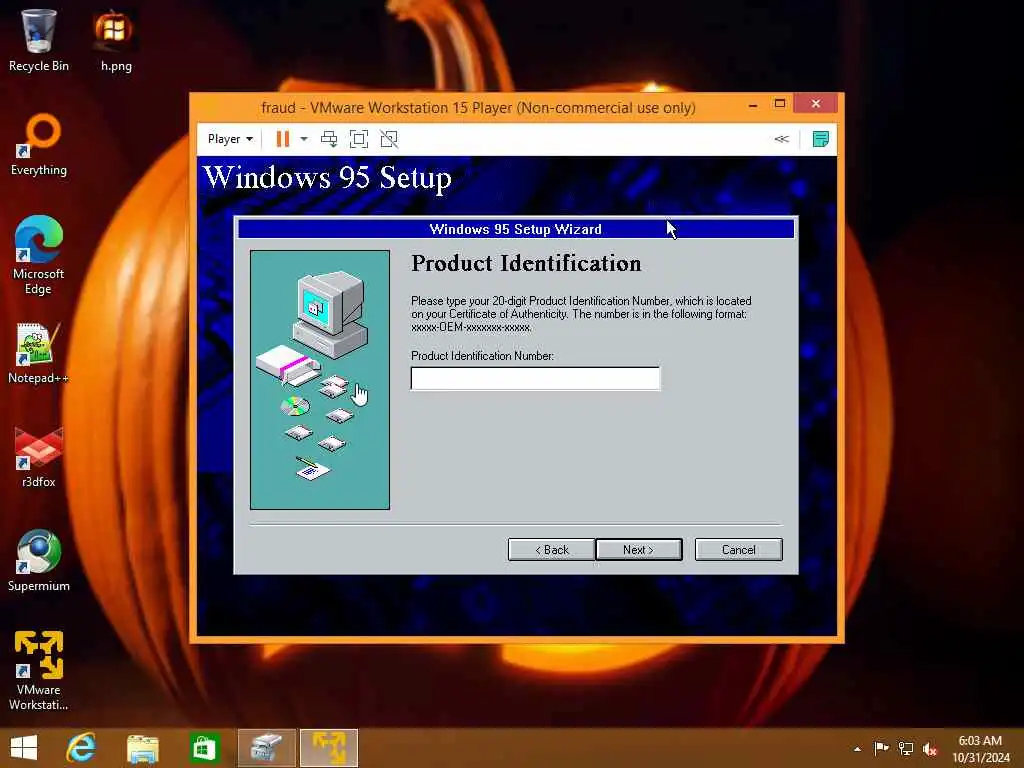This screenshot has height=768, width=1024.
Task: Expand the power options arrow next to pause
Action: click(304, 139)
